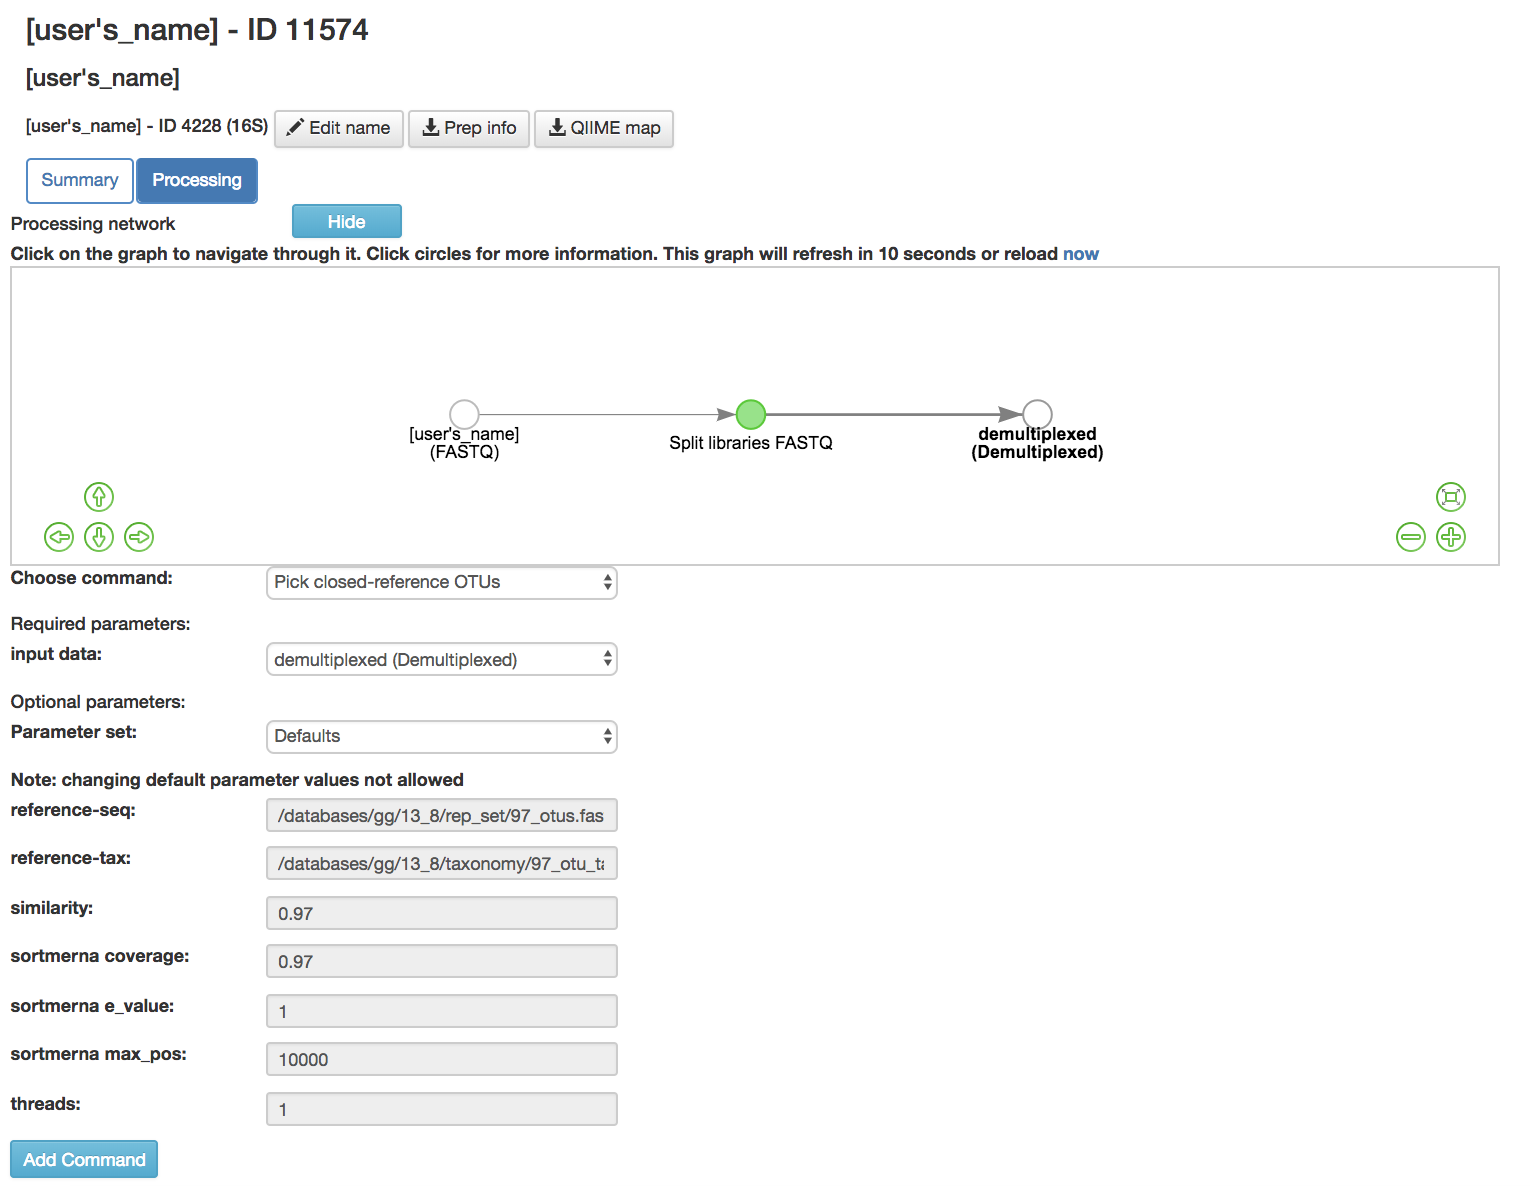Switch to the Summary tab

click(79, 180)
